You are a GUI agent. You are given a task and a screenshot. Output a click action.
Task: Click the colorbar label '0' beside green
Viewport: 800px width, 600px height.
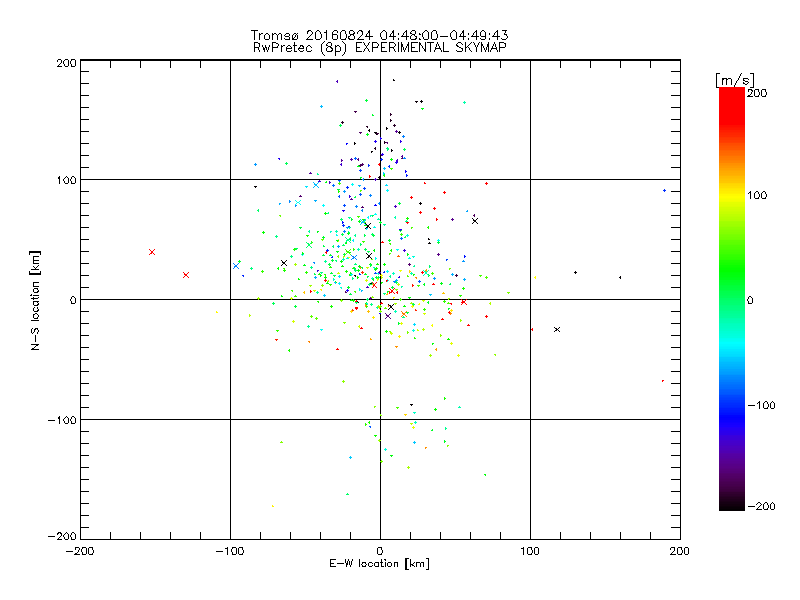click(750, 300)
